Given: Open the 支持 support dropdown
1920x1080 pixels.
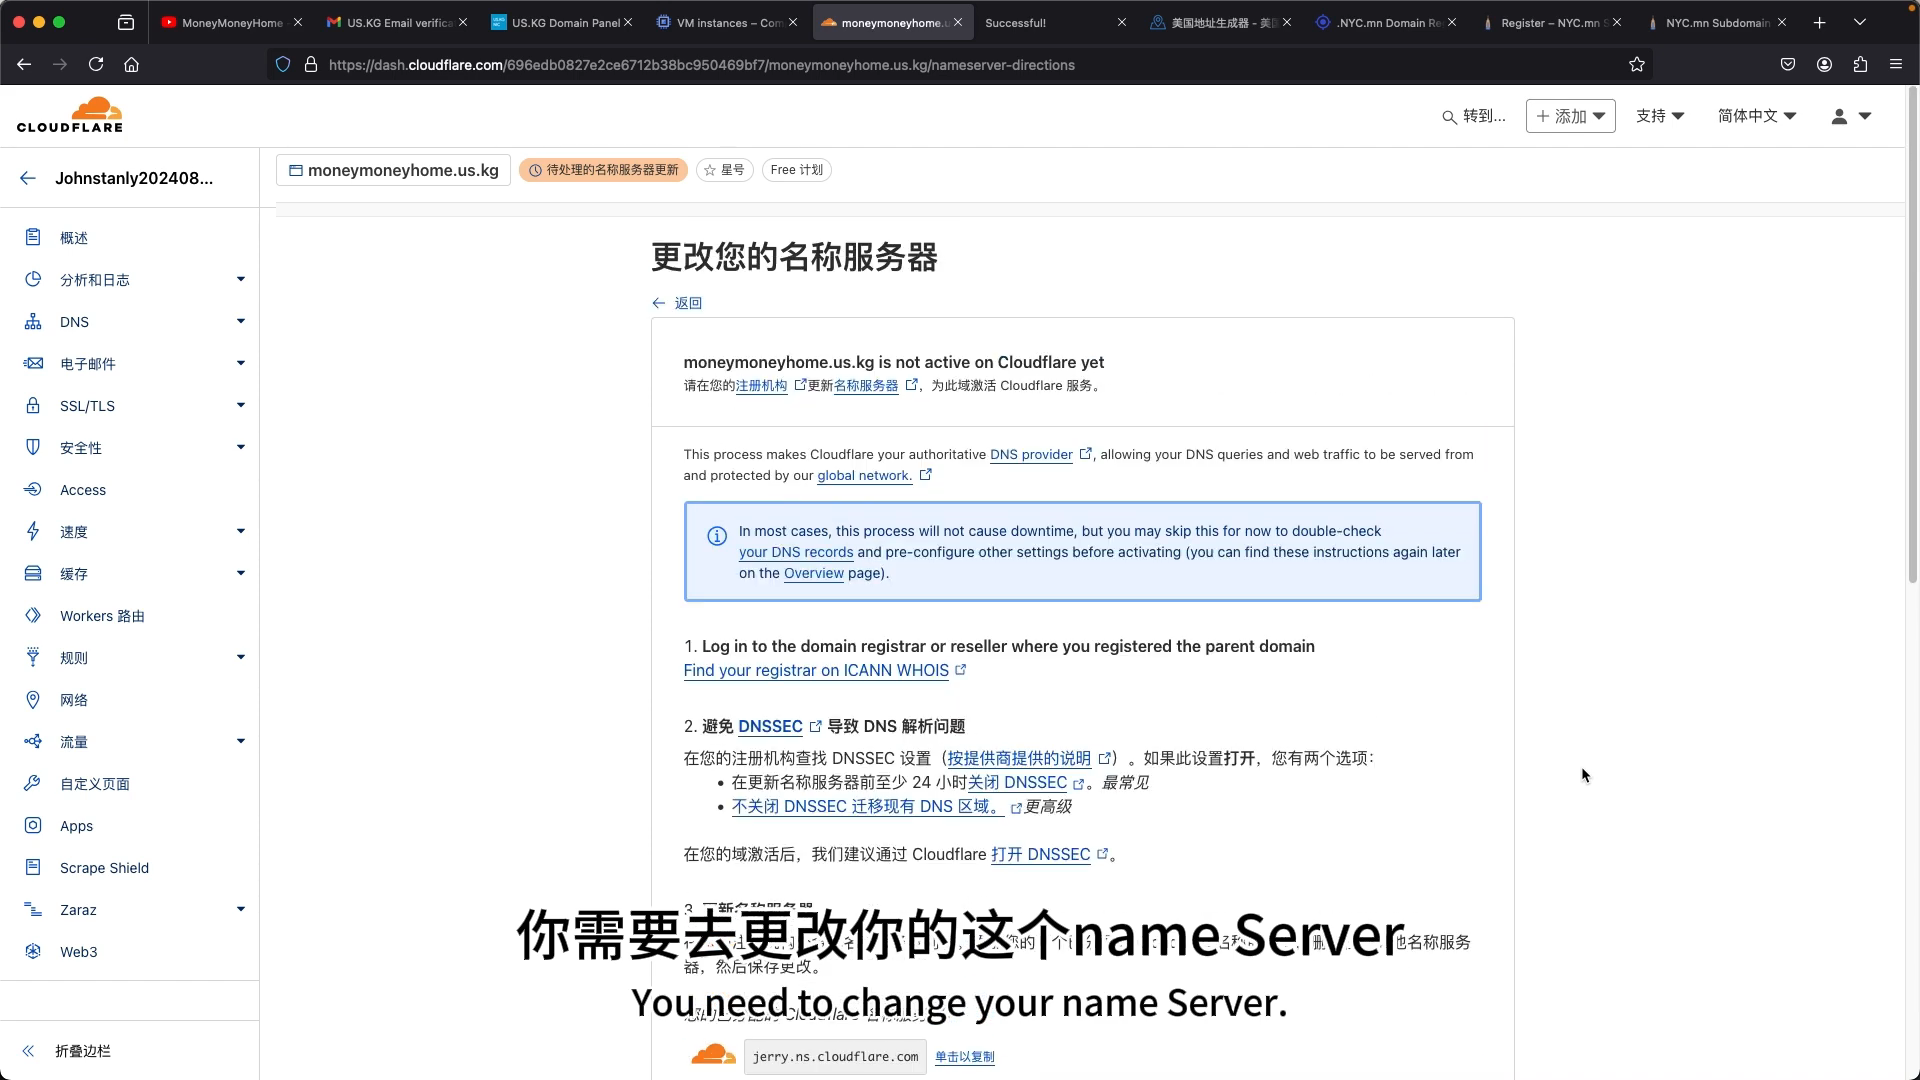Looking at the screenshot, I should pyautogui.click(x=1660, y=116).
